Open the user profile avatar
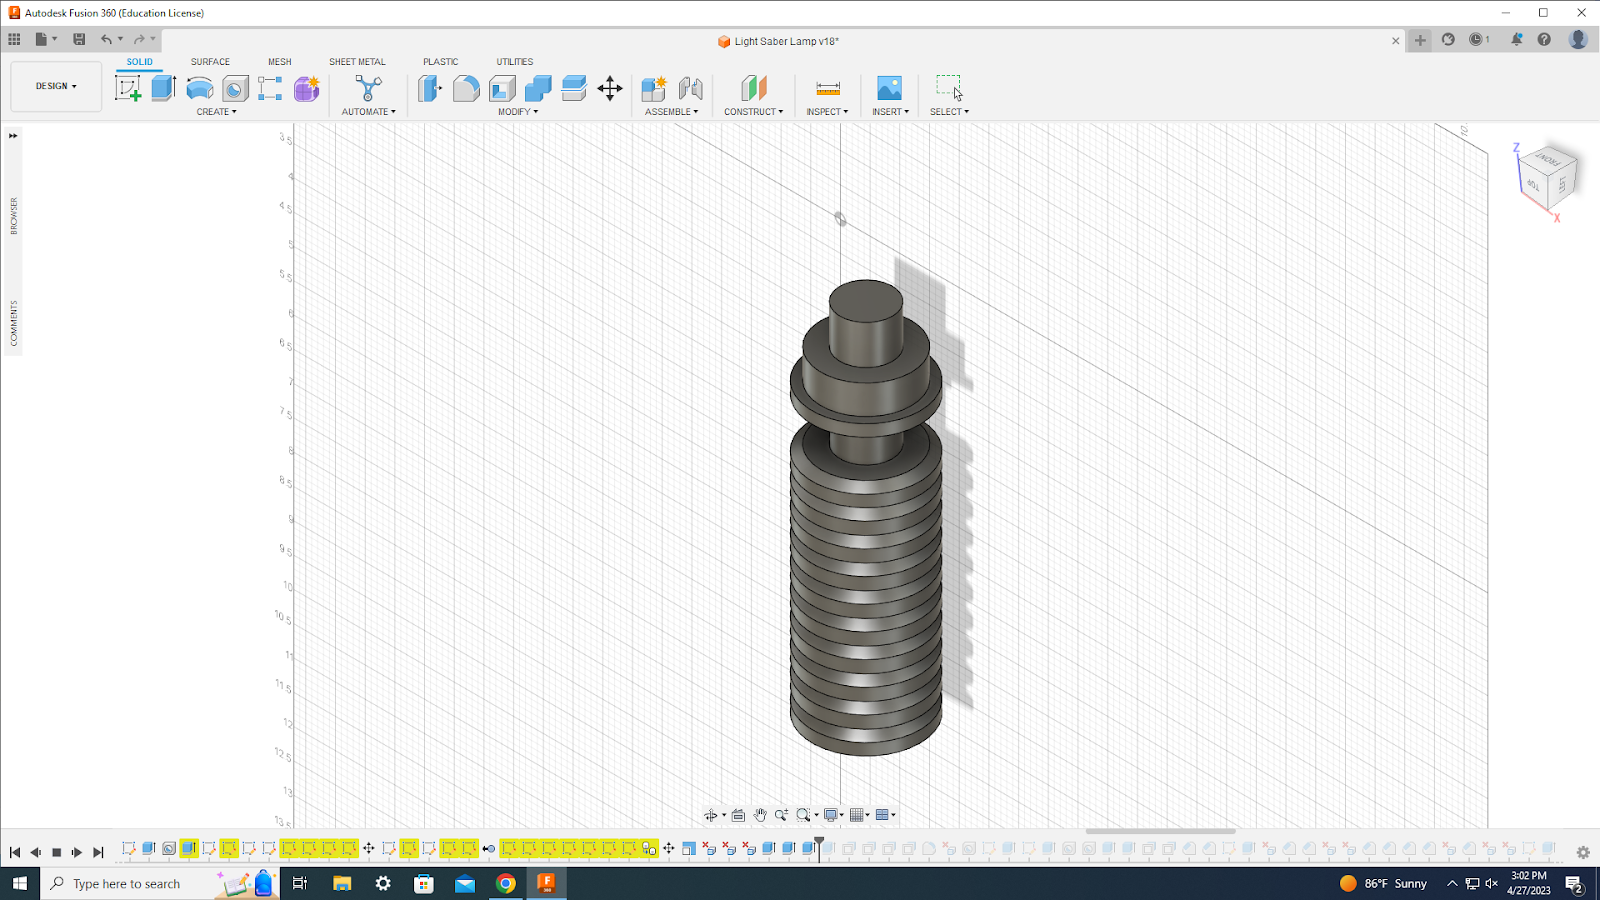Screen dimensions: 1600x900 (1578, 40)
